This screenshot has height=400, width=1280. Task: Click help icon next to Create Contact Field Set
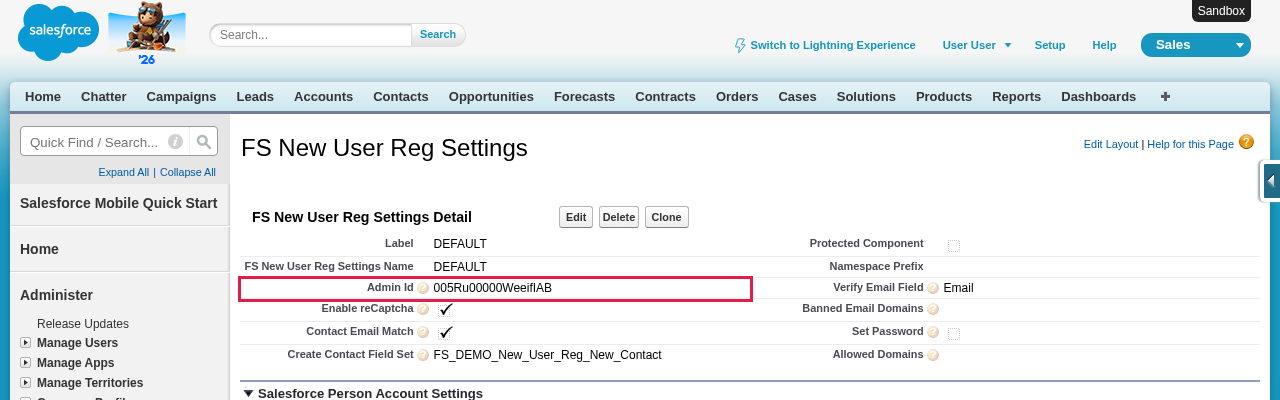tap(423, 355)
